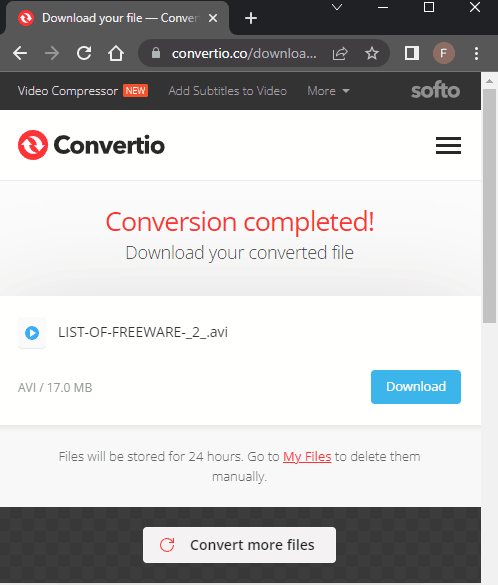
Task: Click the share page icon in address bar
Action: coord(340,53)
